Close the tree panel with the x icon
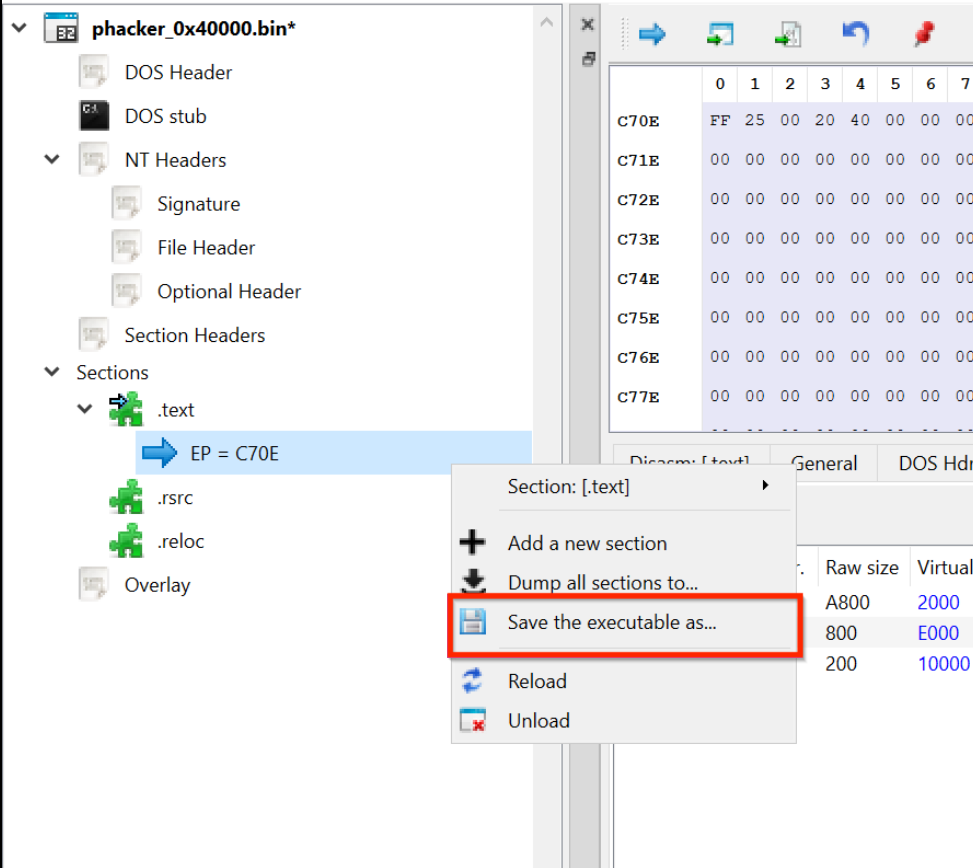This screenshot has height=868, width=973. tap(588, 24)
